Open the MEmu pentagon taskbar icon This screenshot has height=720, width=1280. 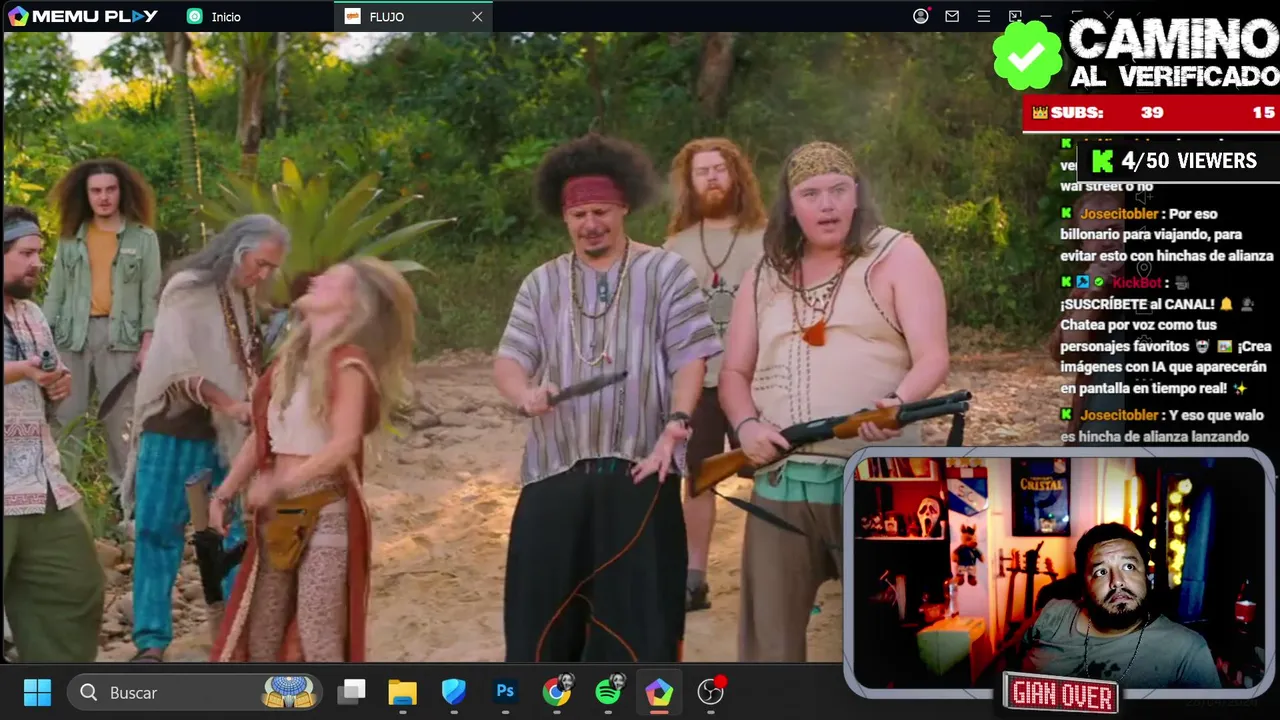tap(659, 692)
